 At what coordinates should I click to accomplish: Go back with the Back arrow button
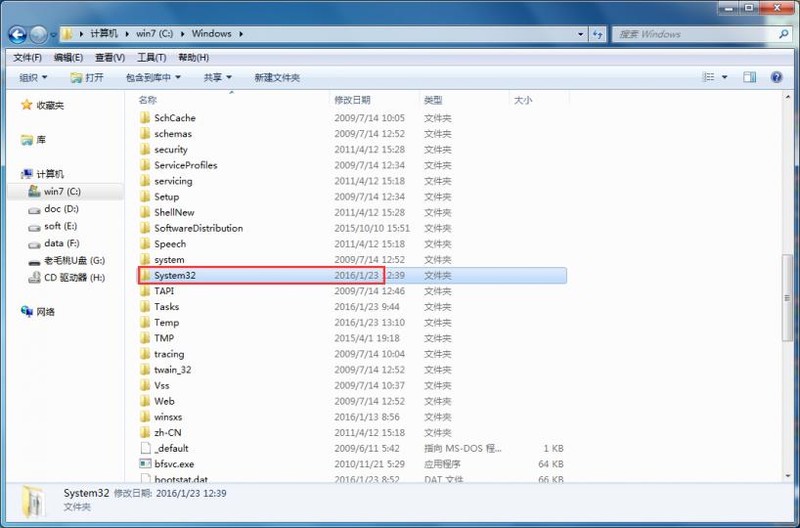click(17, 35)
